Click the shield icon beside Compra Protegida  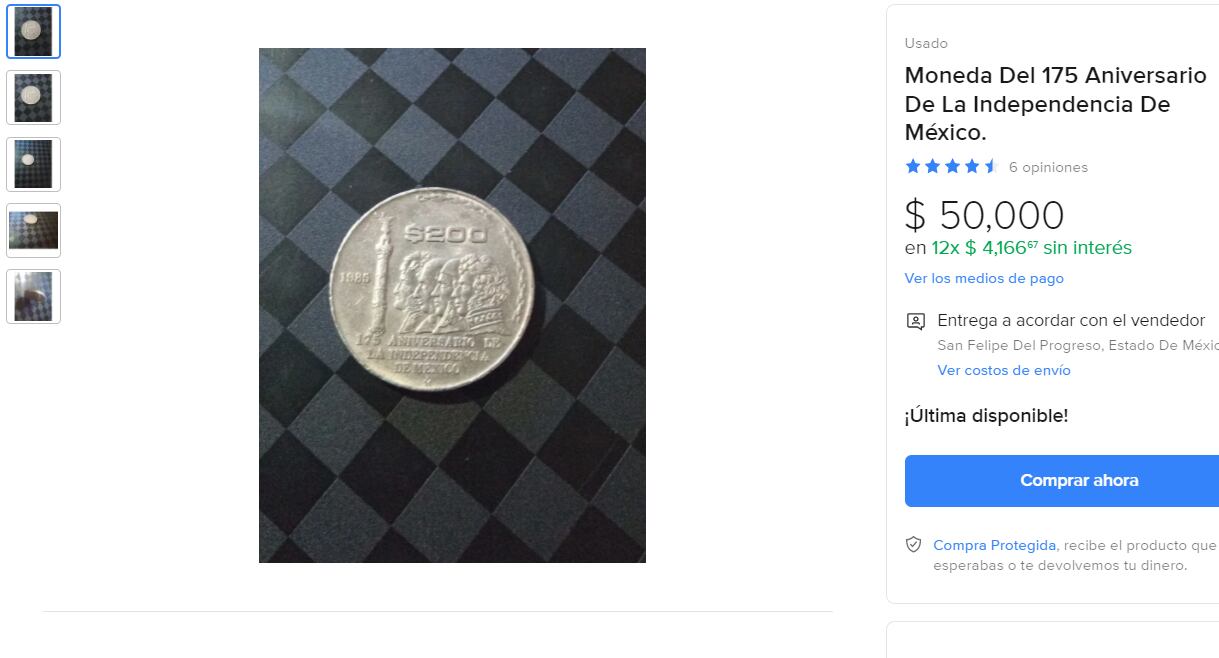tap(913, 545)
